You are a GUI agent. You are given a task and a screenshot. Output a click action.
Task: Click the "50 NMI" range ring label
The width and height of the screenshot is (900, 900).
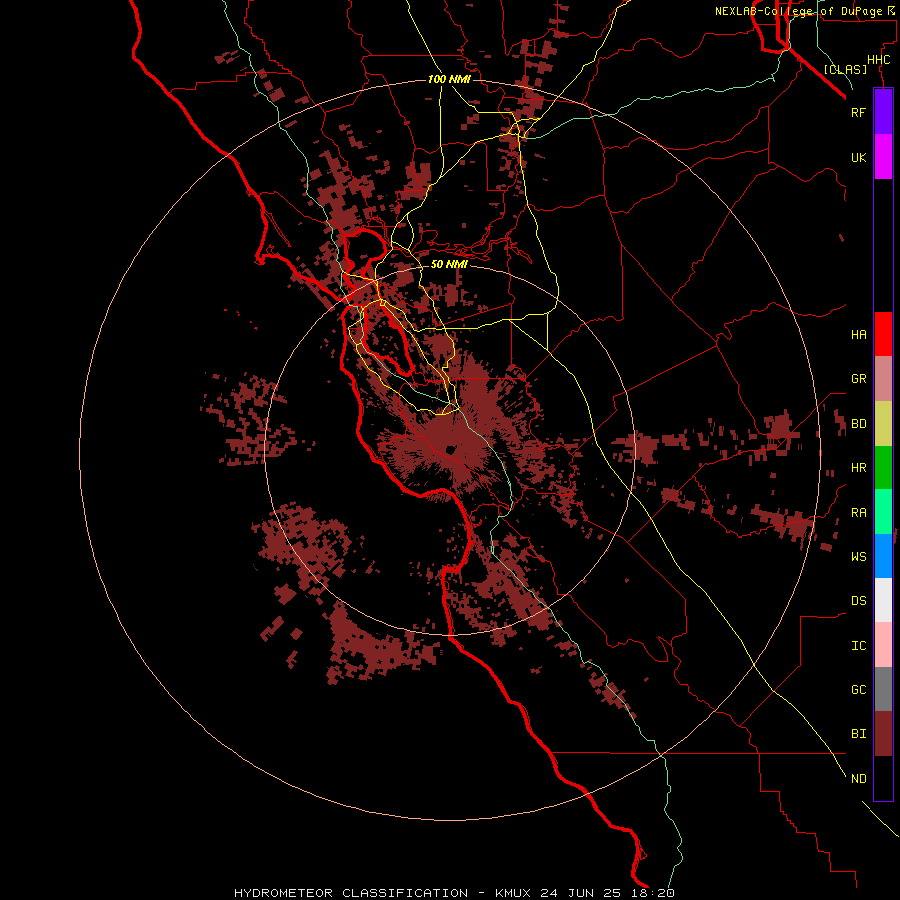tap(449, 264)
